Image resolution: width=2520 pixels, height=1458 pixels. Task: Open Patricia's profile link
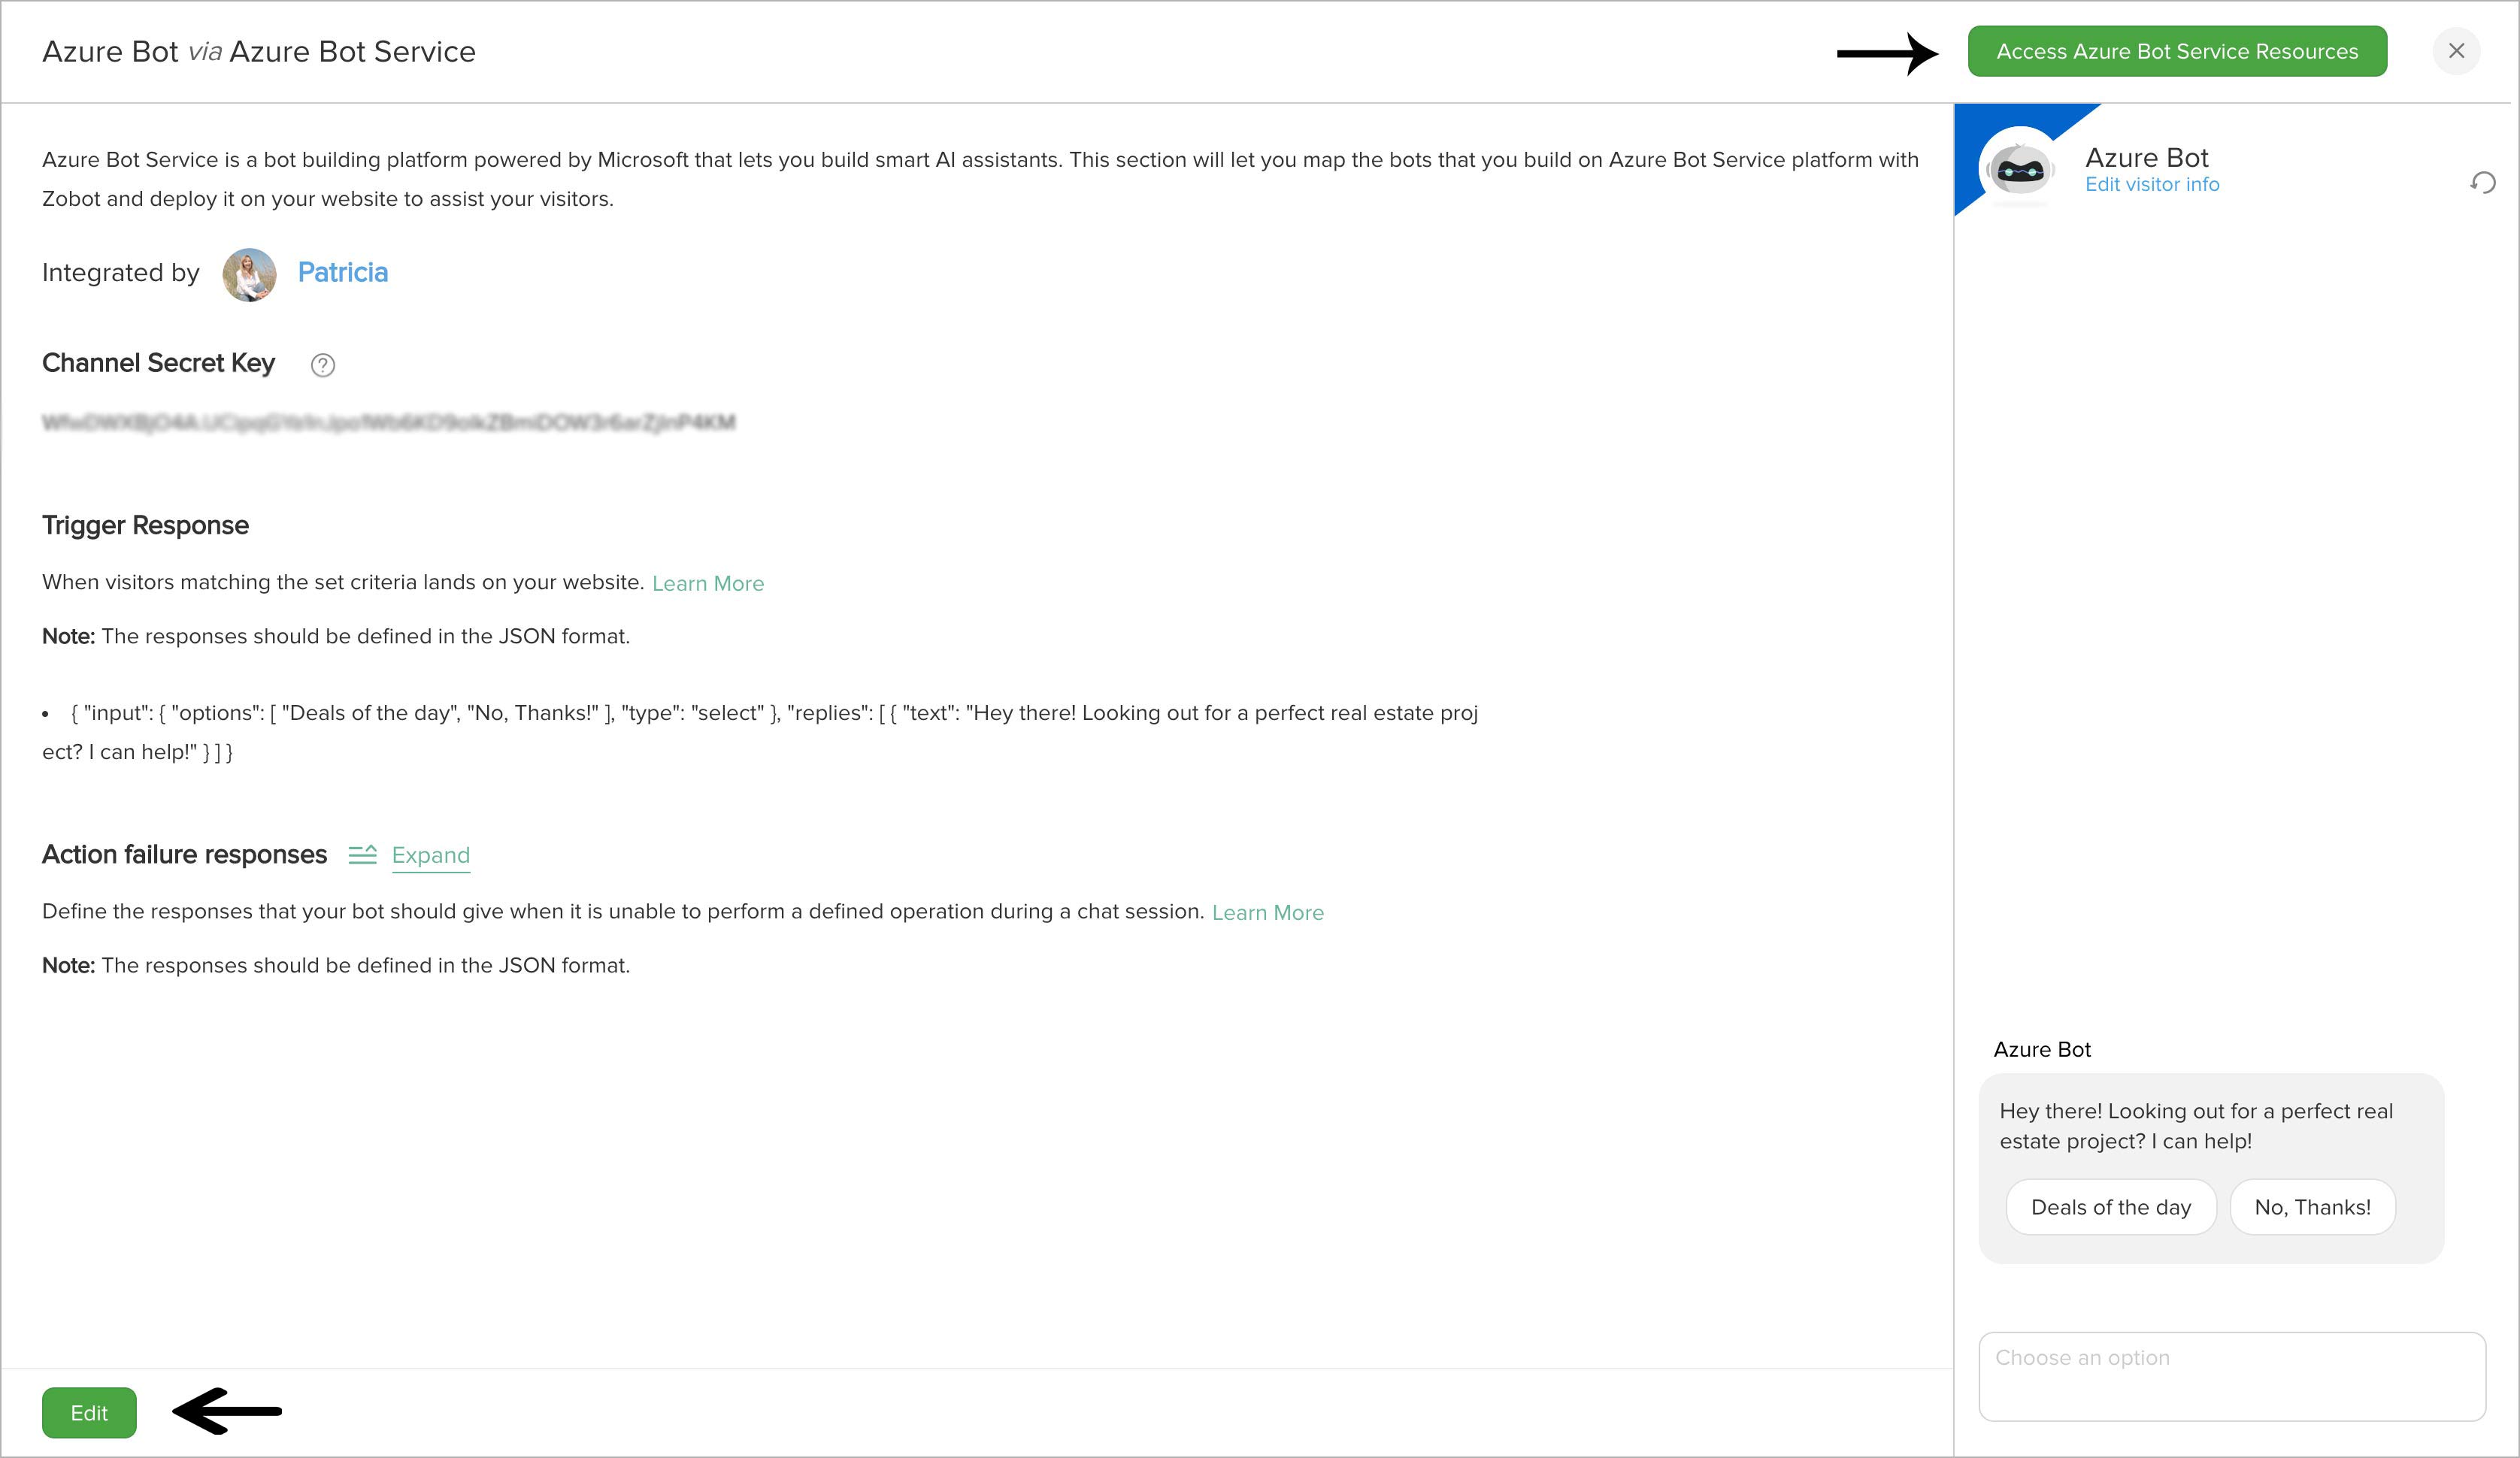coord(342,272)
